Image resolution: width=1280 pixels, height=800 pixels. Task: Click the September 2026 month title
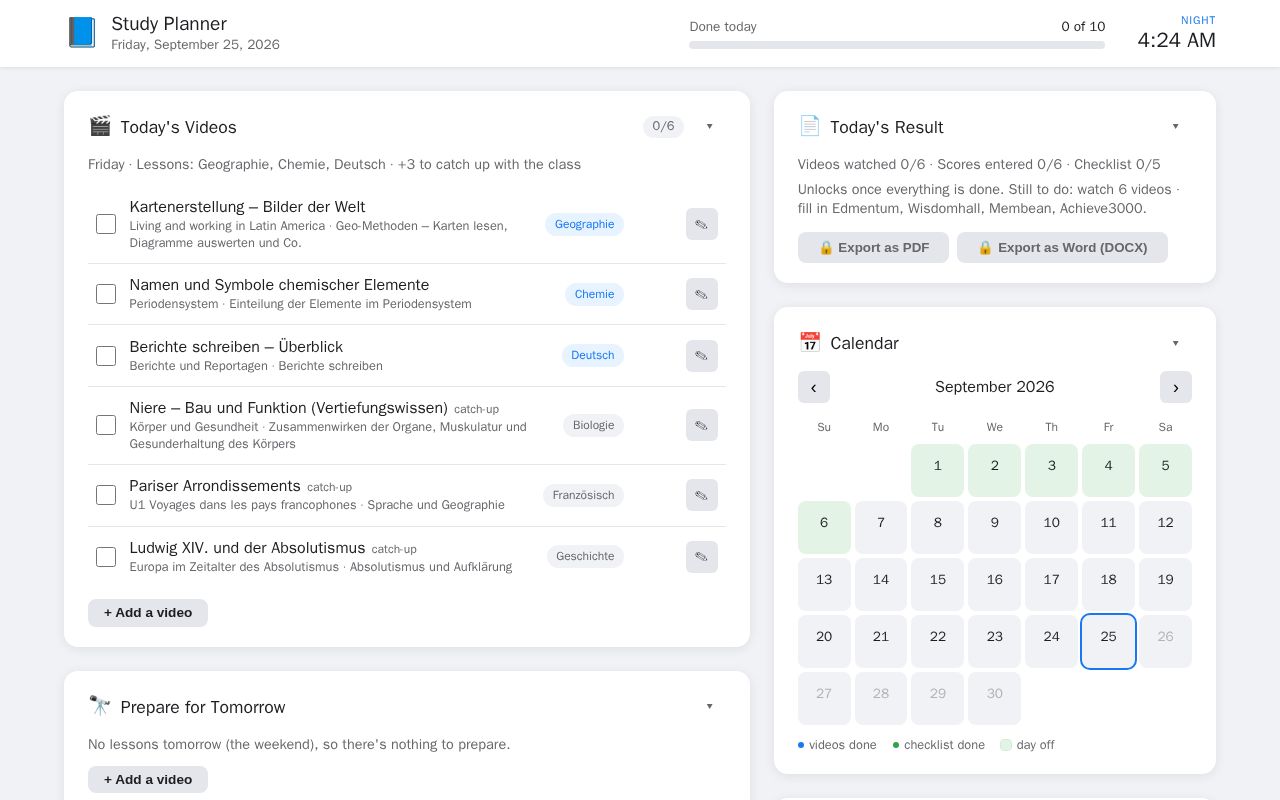(994, 387)
